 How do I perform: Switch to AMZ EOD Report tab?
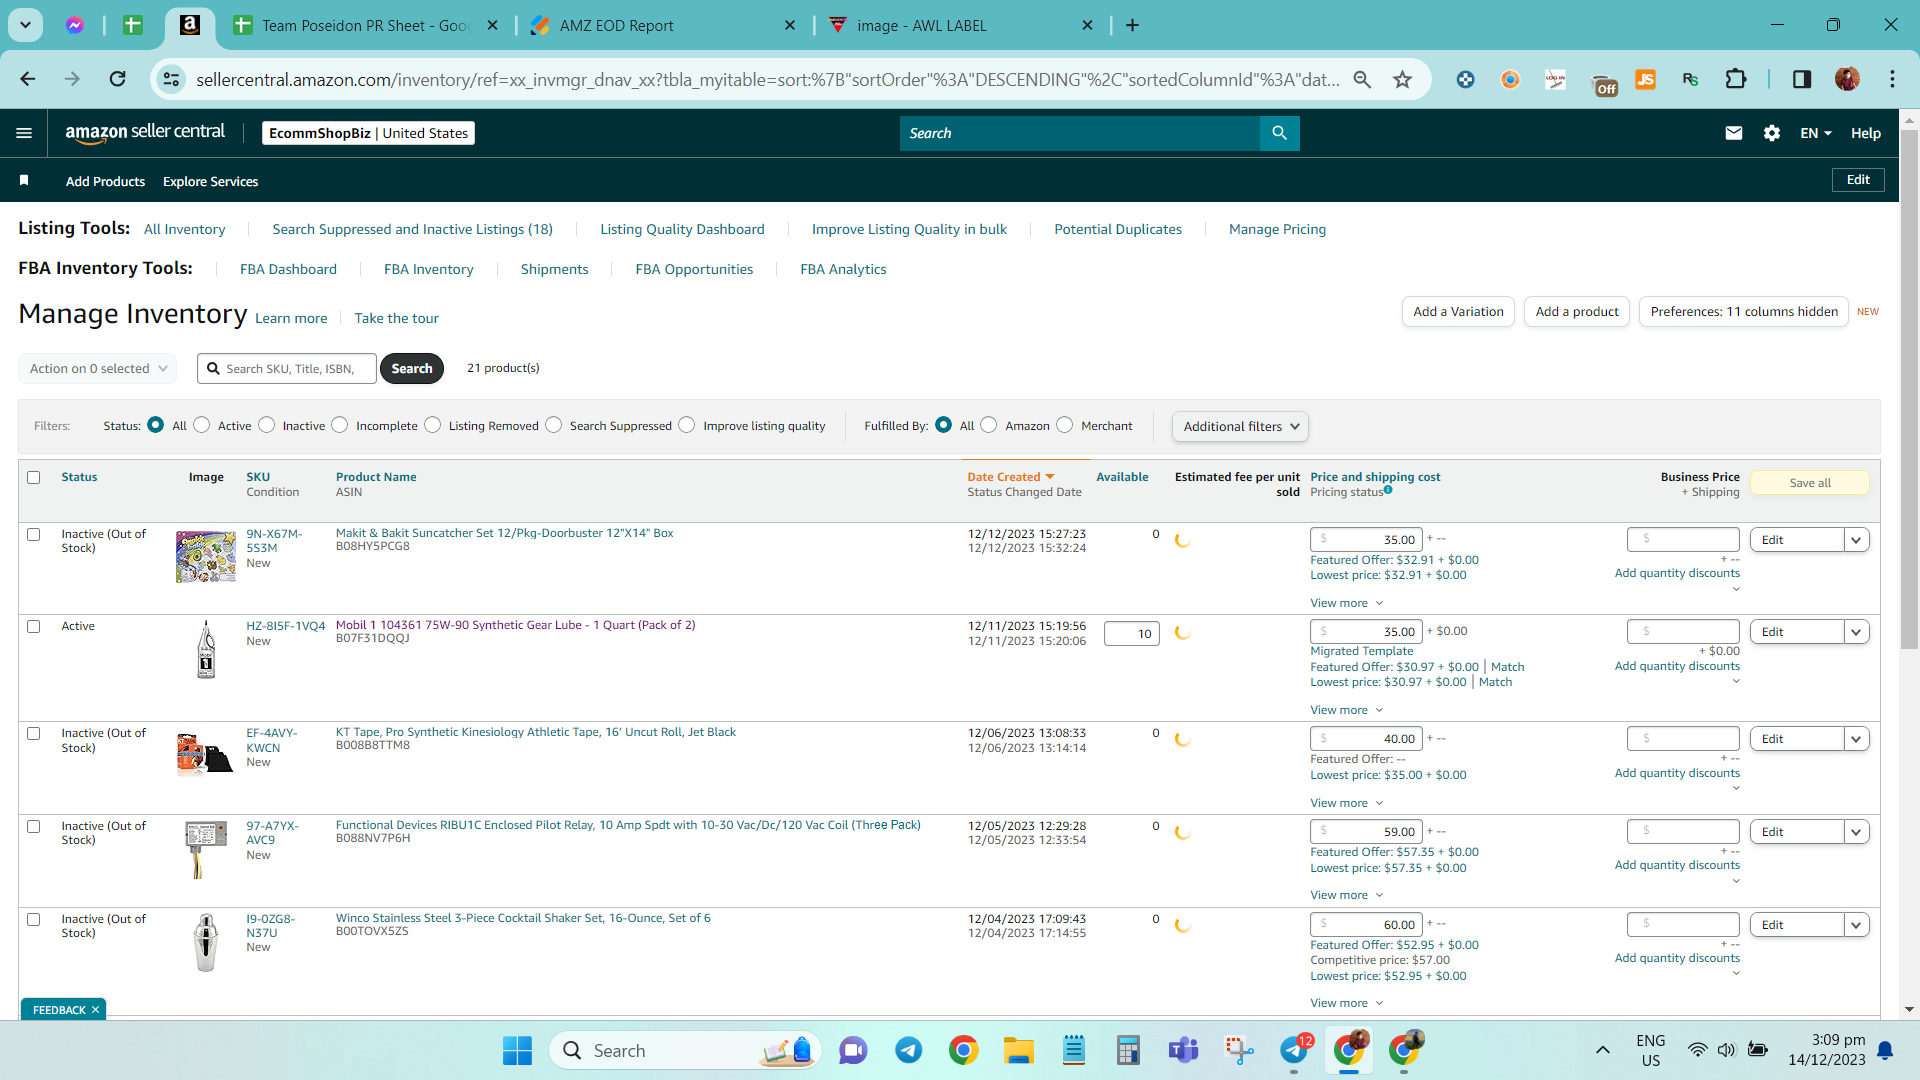coord(662,26)
